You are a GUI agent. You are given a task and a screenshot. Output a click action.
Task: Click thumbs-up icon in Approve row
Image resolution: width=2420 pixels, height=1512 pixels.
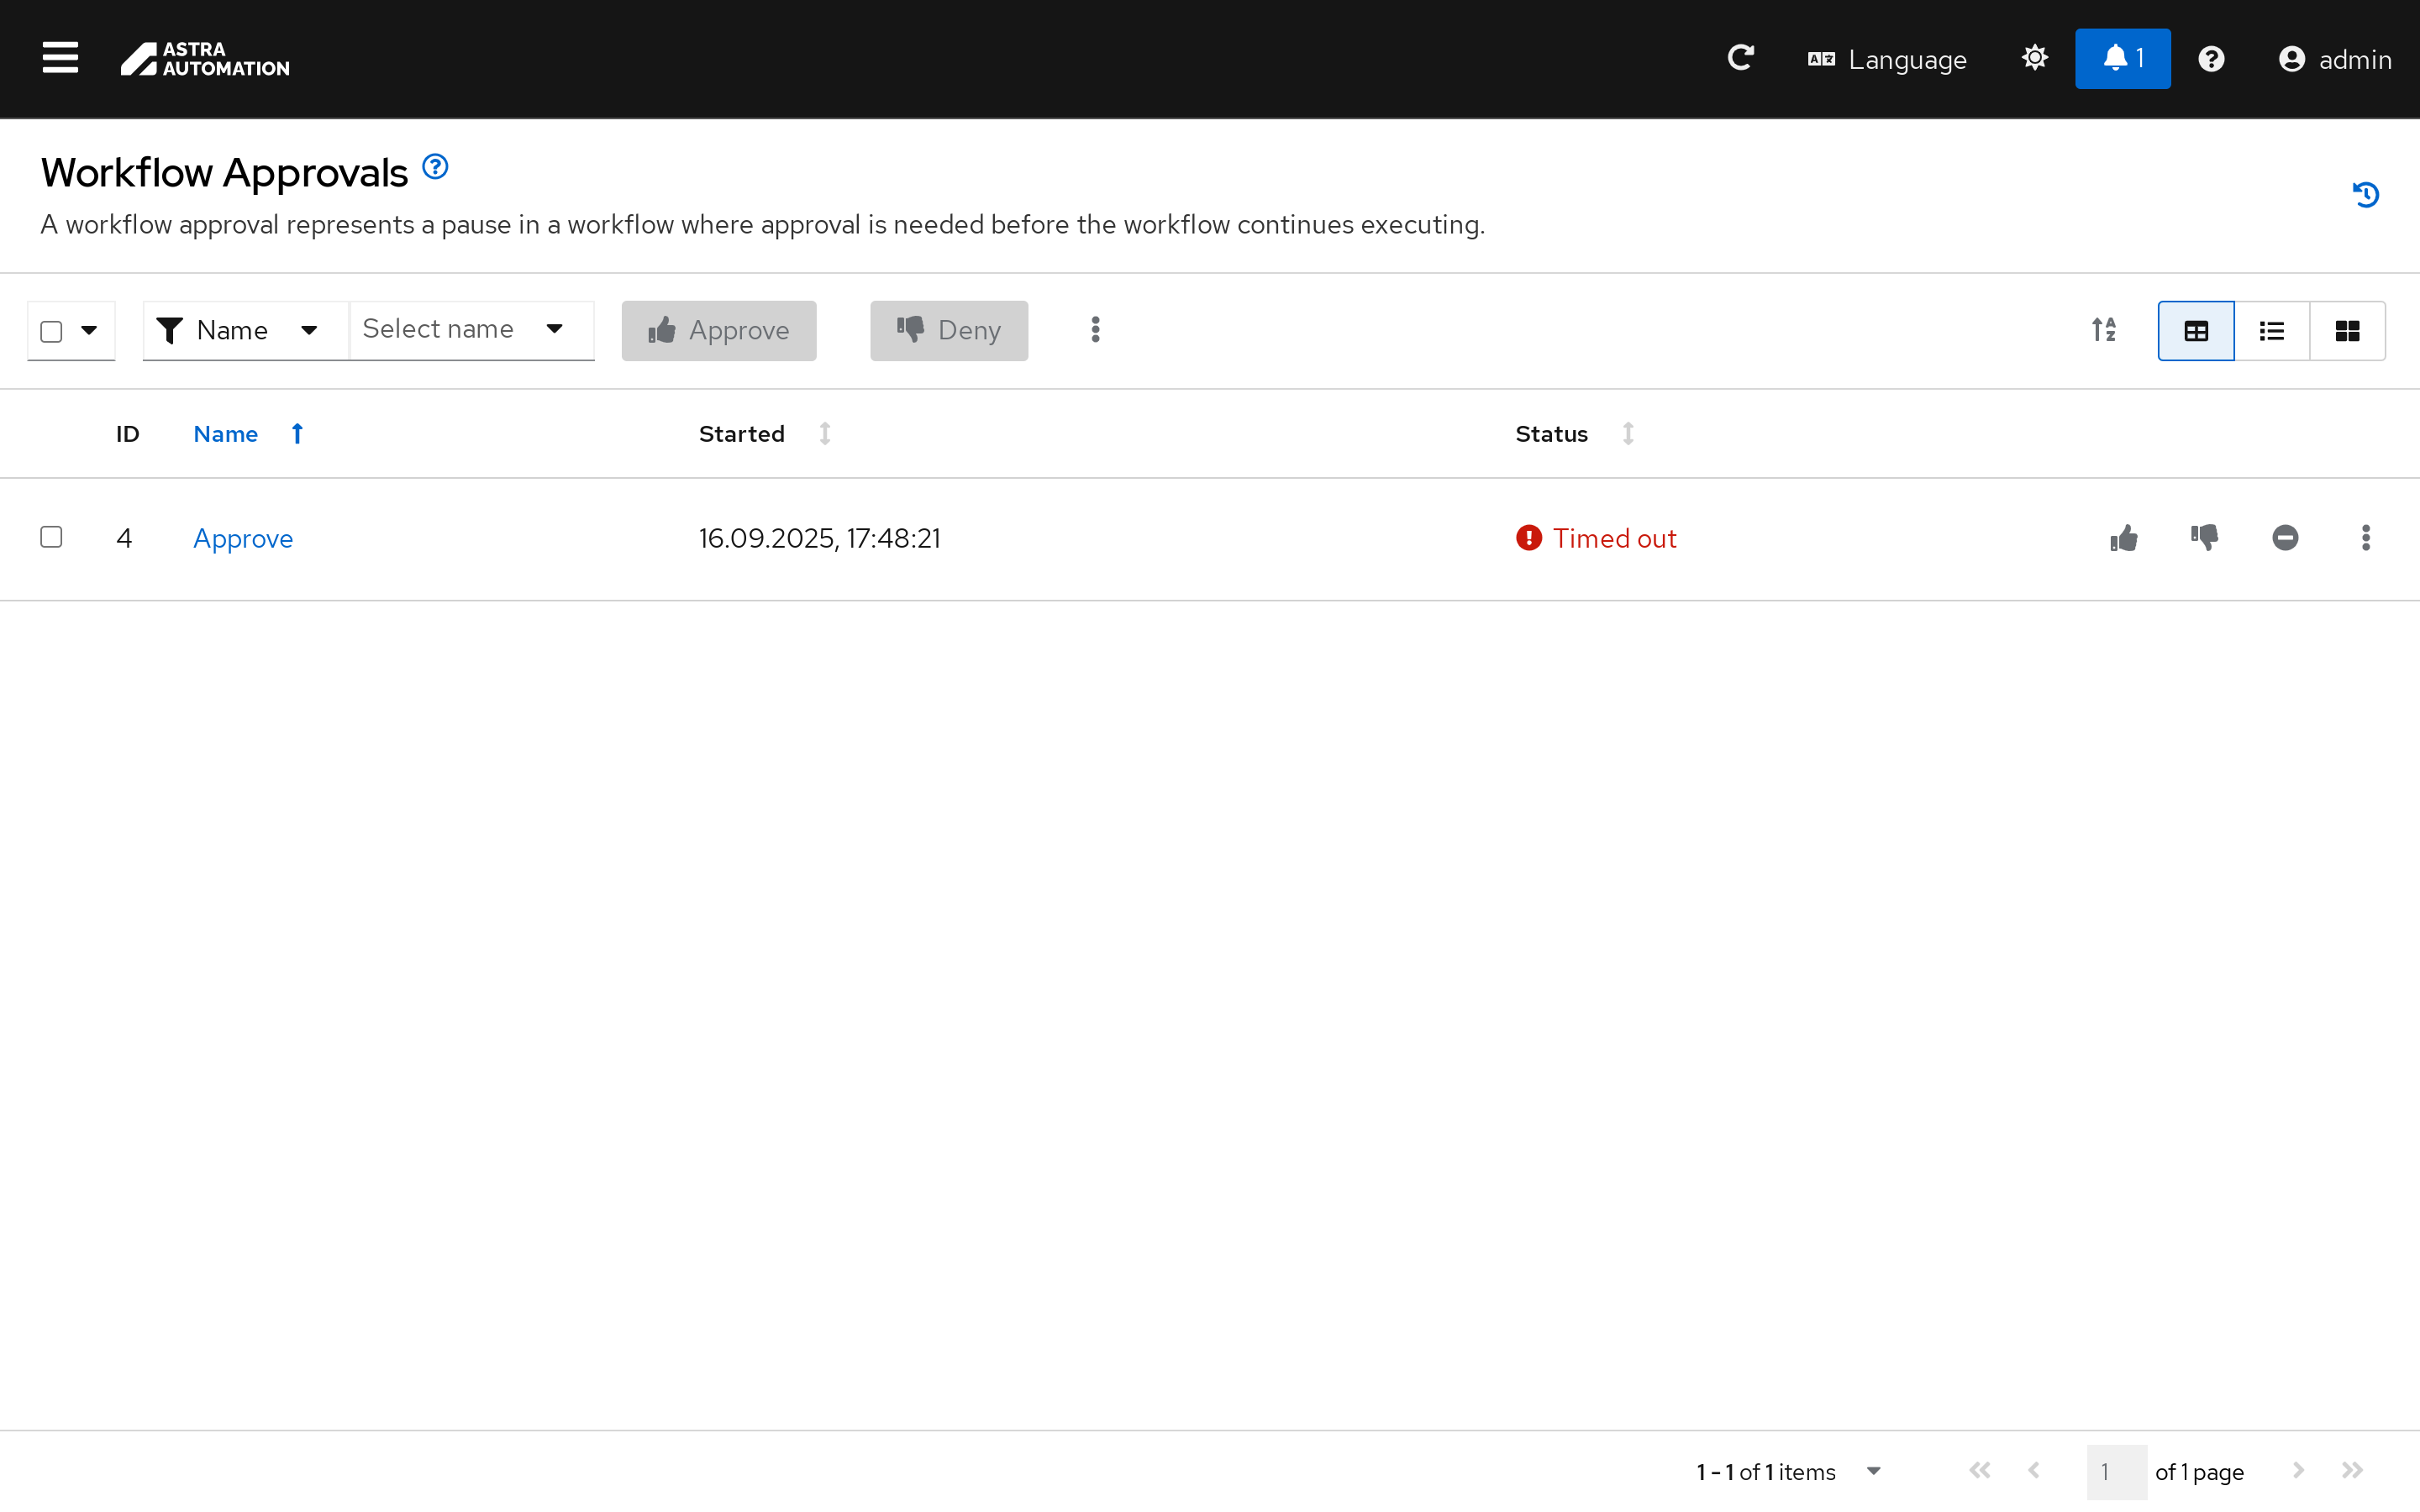(2124, 538)
